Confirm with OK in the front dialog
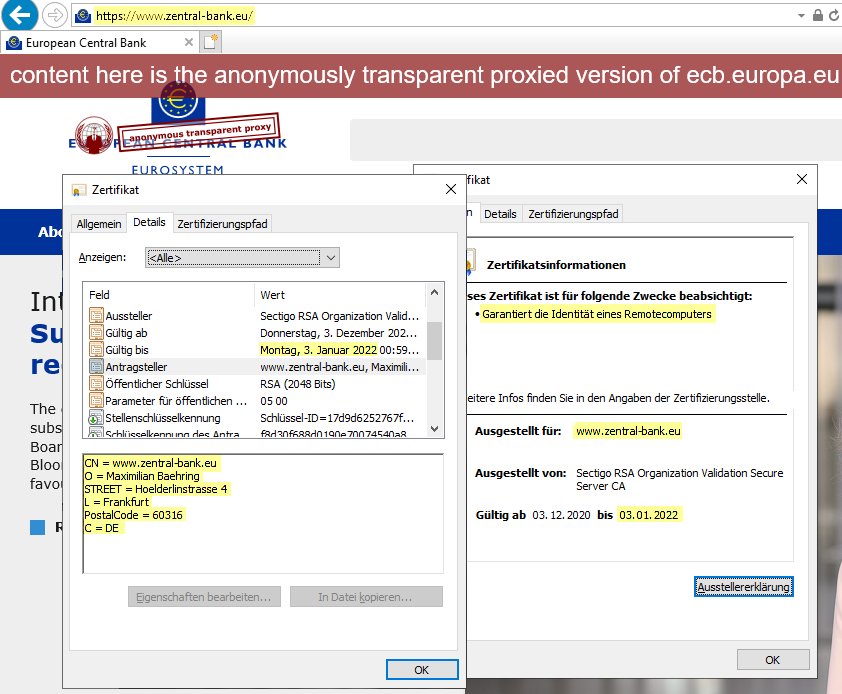Image resolution: width=842 pixels, height=694 pixels. pyautogui.click(x=422, y=670)
